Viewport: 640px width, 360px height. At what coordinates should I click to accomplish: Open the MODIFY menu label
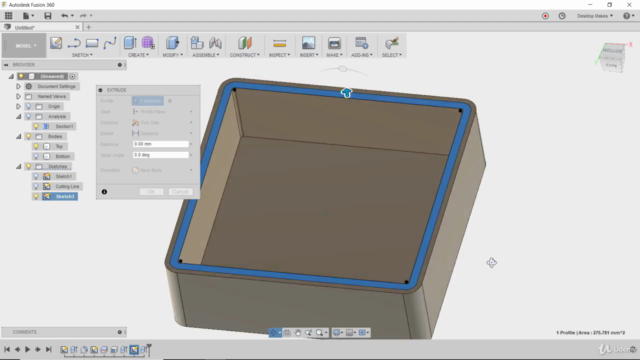pyautogui.click(x=173, y=55)
